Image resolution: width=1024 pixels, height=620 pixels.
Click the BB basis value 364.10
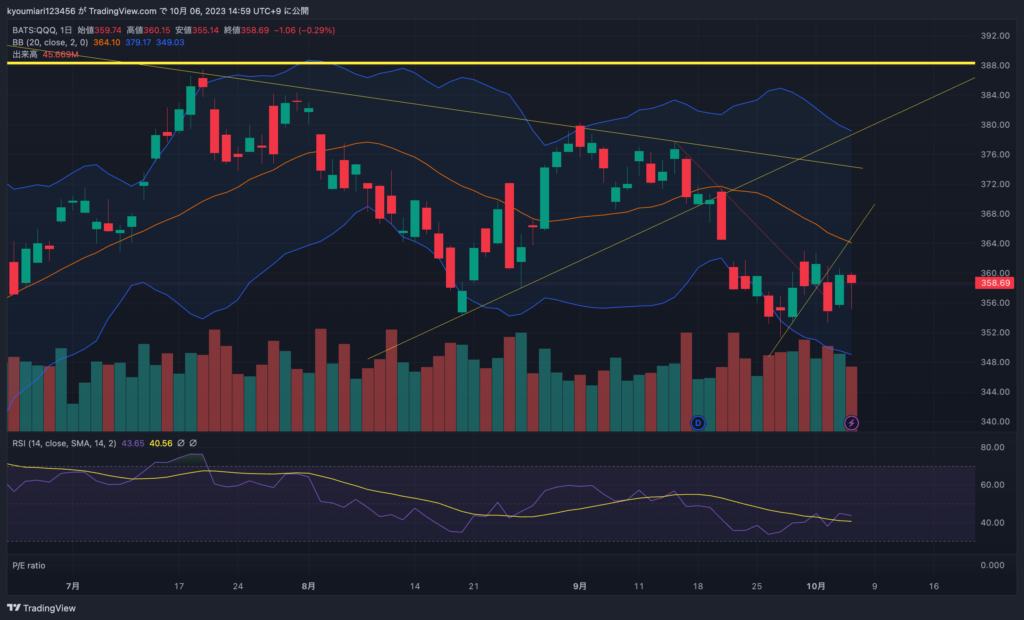coord(106,42)
